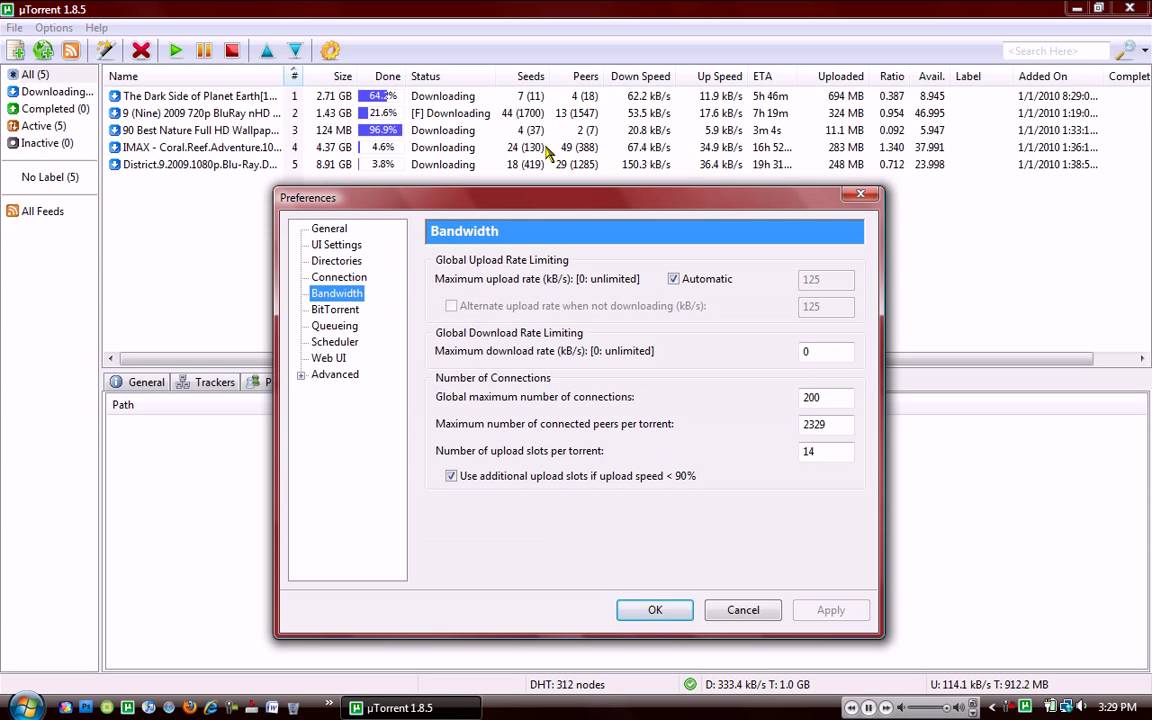Open the RSS feed toolbar icon

coord(71,50)
